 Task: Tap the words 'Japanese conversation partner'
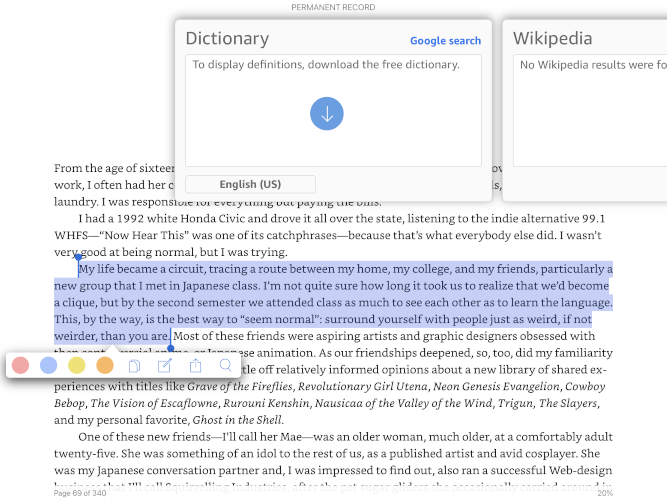[180, 470]
